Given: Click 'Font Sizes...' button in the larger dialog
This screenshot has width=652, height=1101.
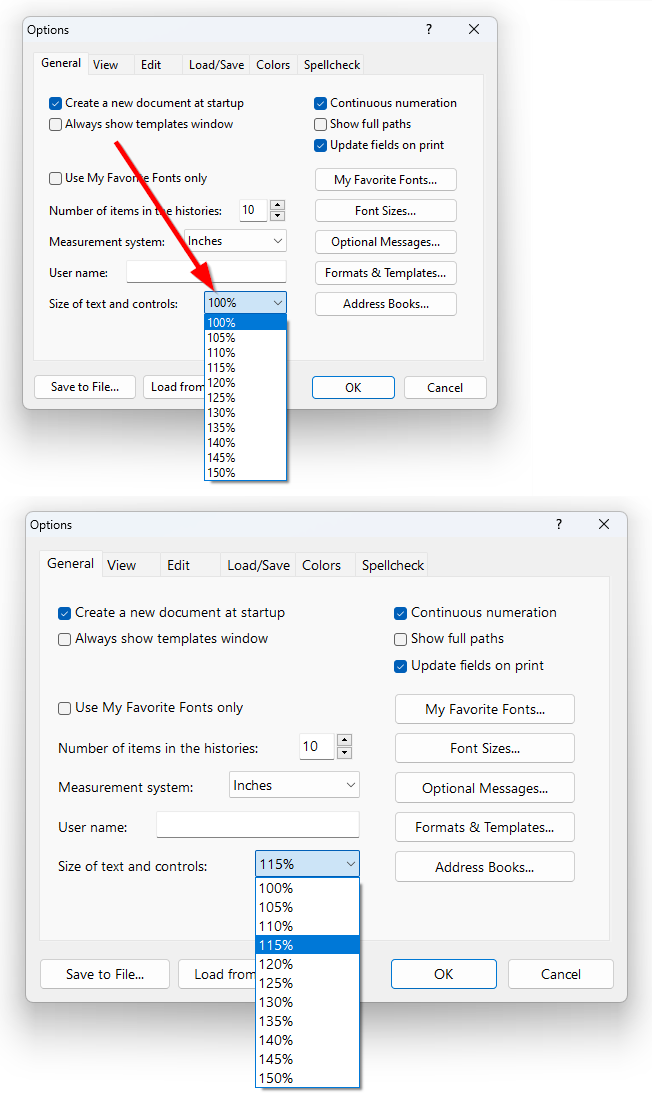Looking at the screenshot, I should pyautogui.click(x=484, y=748).
